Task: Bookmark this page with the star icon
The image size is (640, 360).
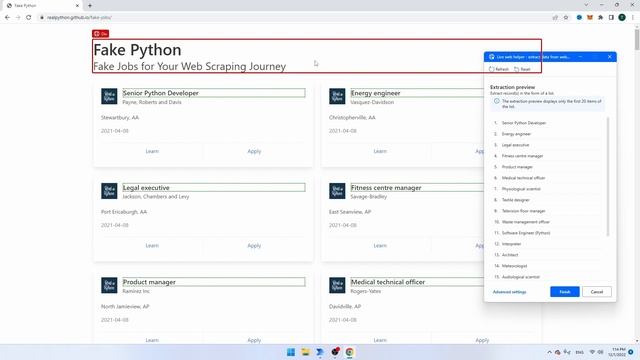Action: coord(566,18)
